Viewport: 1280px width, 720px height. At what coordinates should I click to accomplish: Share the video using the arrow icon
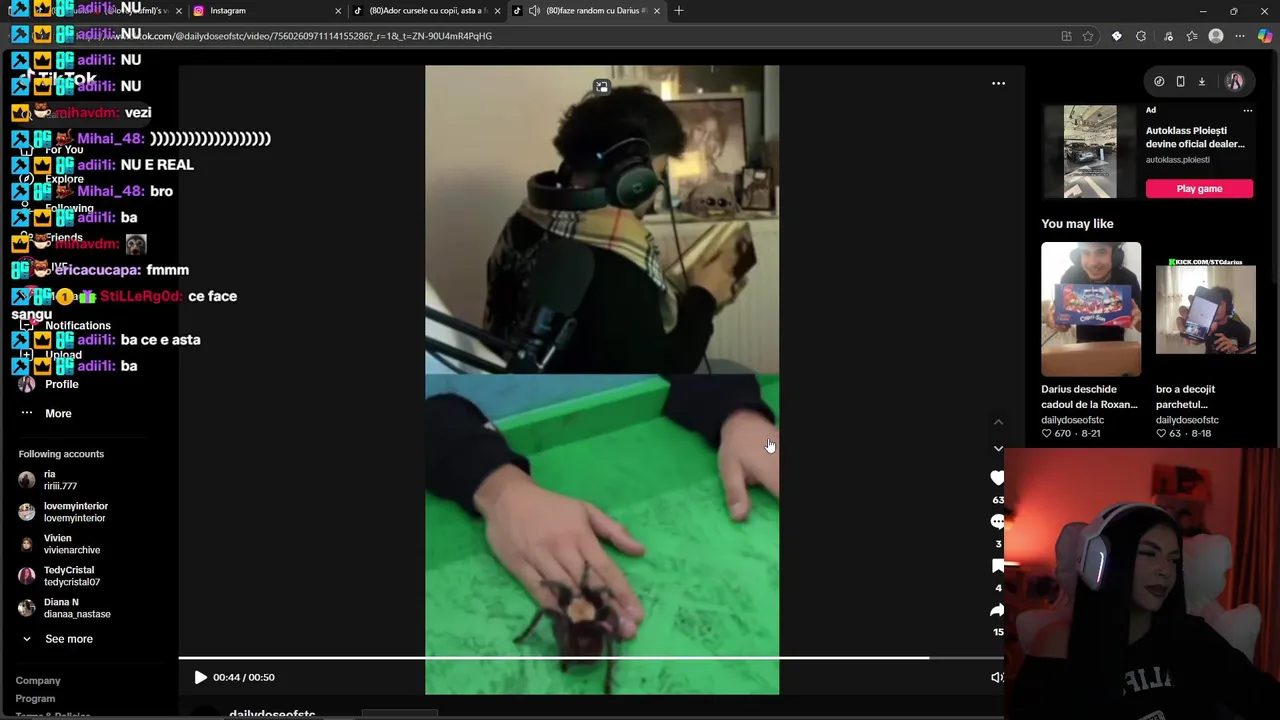coord(997,610)
